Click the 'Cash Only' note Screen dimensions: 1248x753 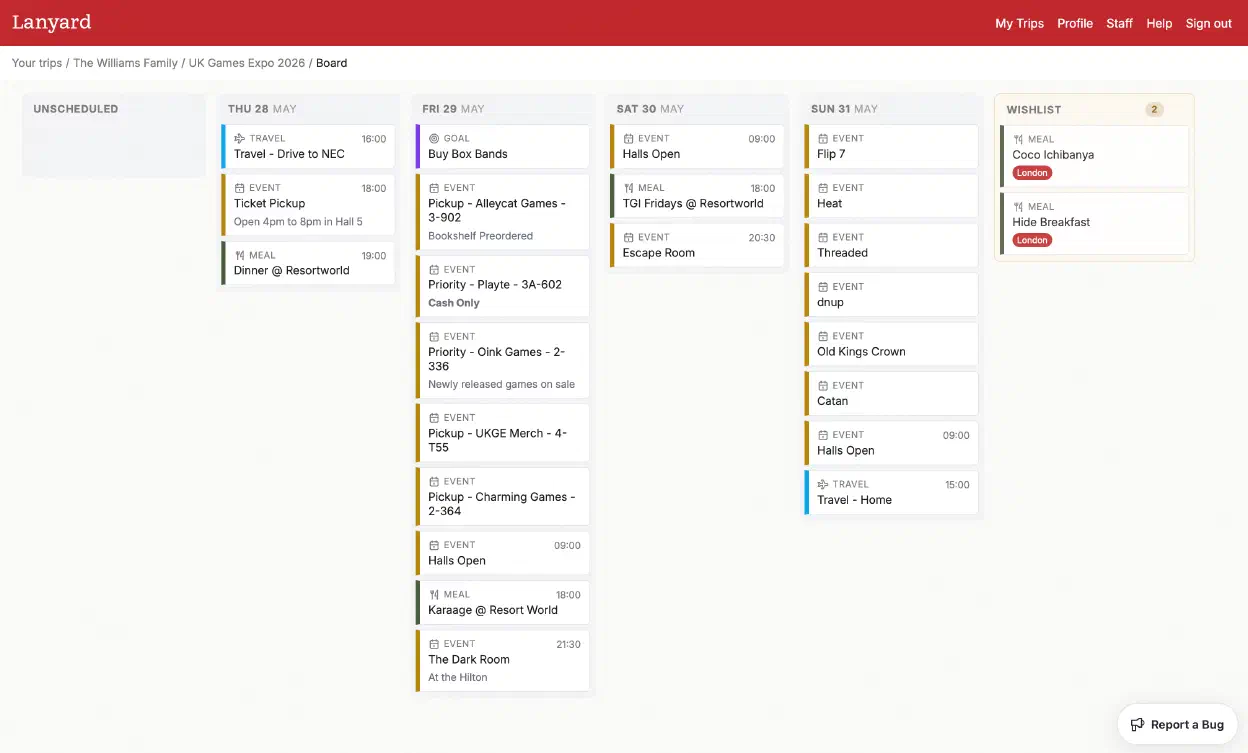454,303
